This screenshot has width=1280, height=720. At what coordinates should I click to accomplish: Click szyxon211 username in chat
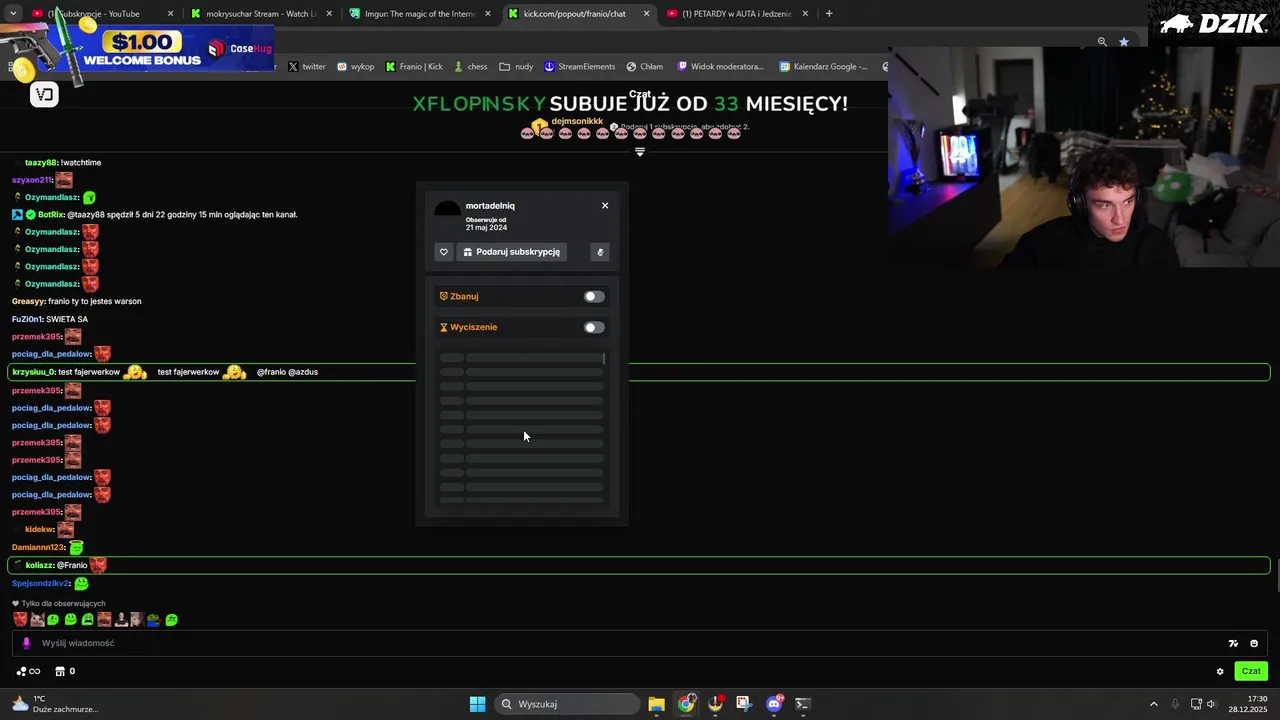tap(32, 180)
